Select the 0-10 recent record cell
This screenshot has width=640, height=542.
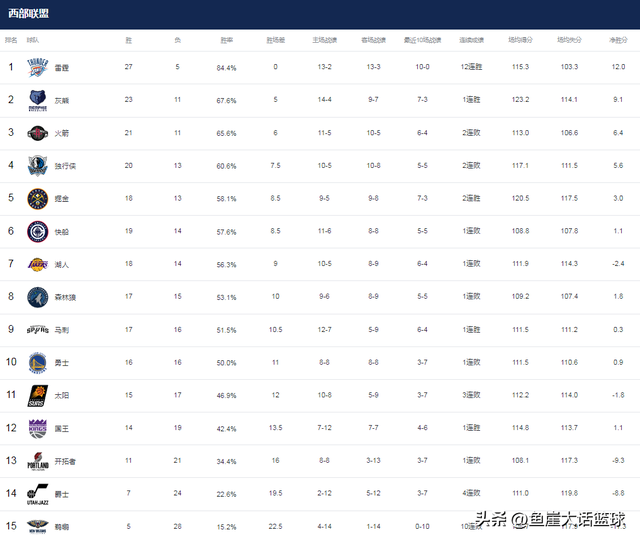pos(422,526)
